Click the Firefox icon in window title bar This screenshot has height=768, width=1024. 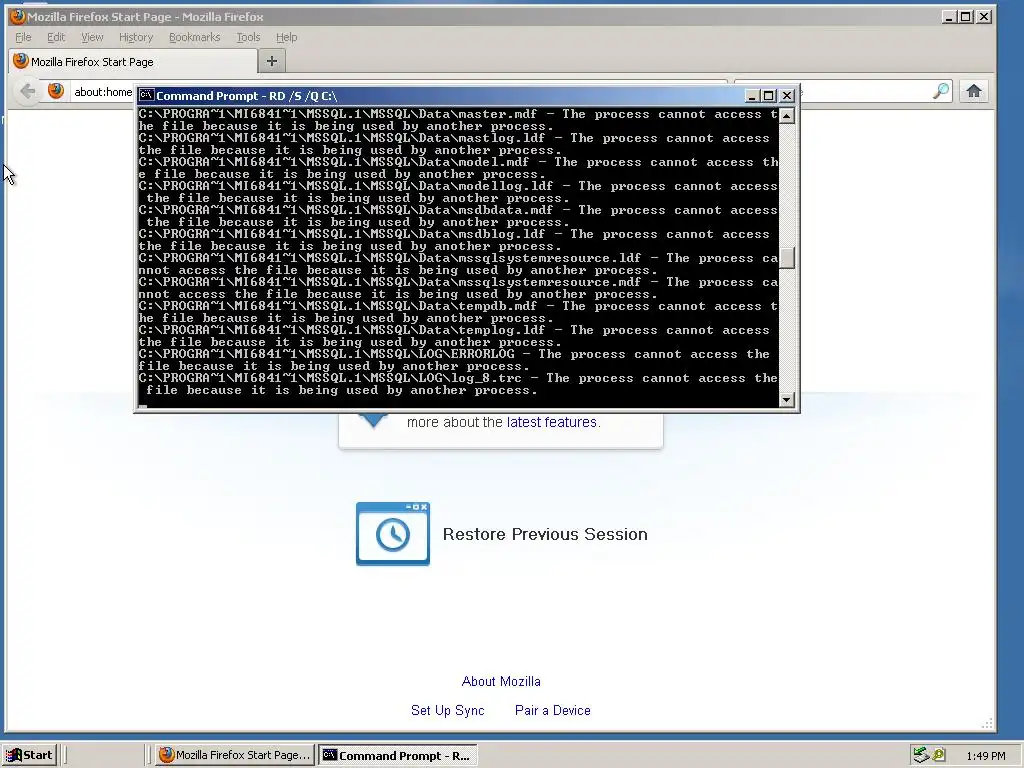pos(17,16)
